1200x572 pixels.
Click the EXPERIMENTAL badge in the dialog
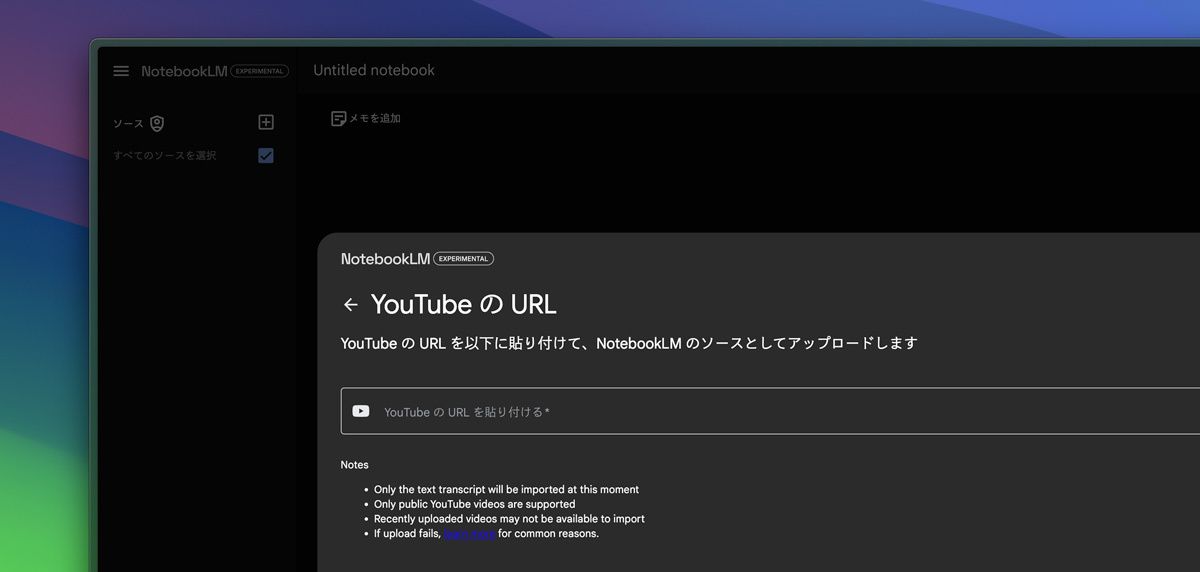(x=463, y=259)
